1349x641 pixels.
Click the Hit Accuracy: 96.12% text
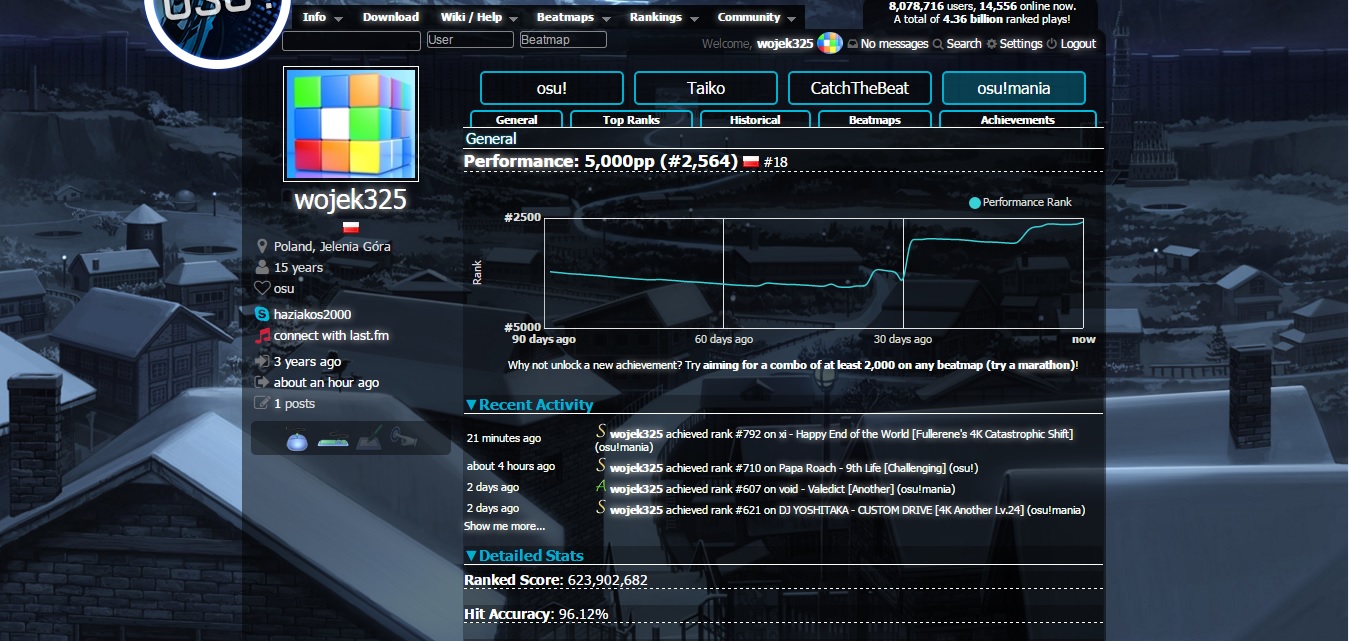[536, 614]
